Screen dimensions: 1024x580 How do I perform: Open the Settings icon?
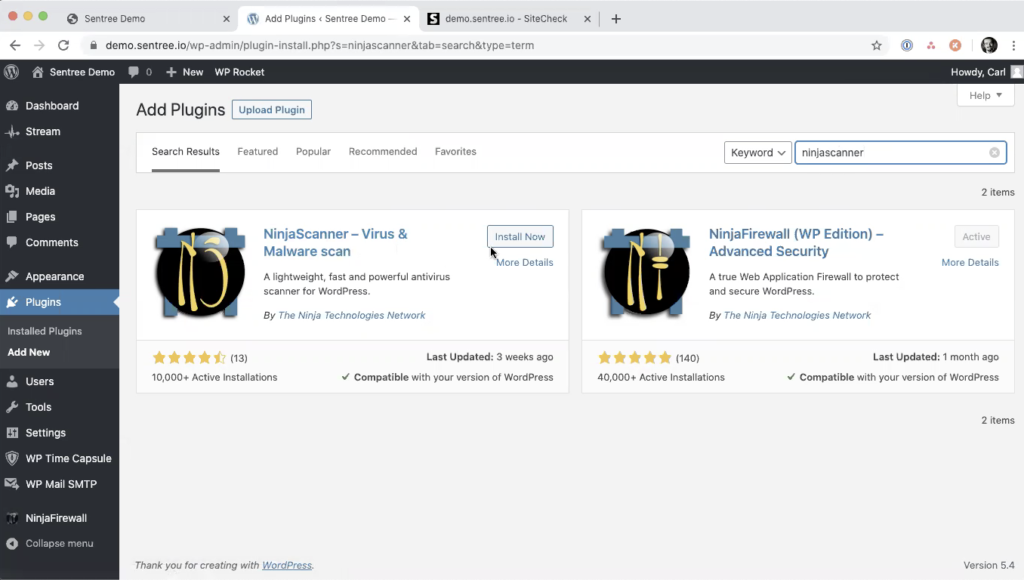pos(13,432)
